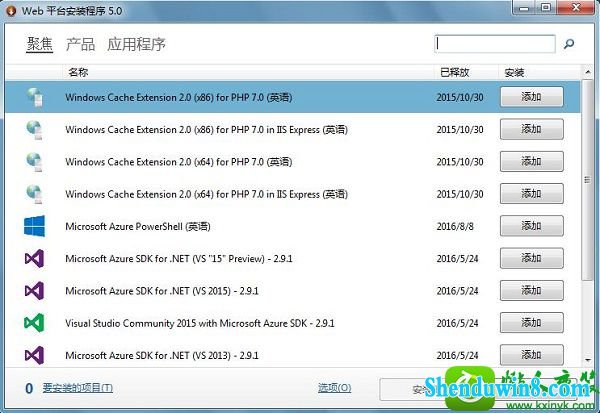Click icon of Windows Cache Extension x86 PHP 7.0 row
This screenshot has height=413, width=600.
34,97
